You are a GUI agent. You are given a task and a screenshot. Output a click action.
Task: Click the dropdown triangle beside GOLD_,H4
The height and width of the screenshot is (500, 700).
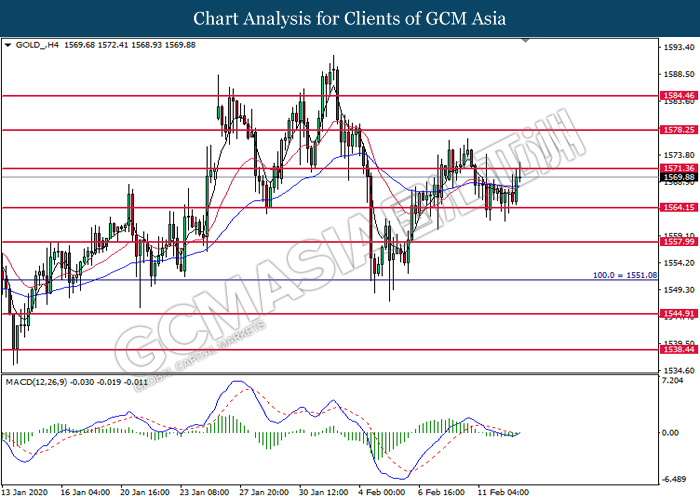point(8,45)
